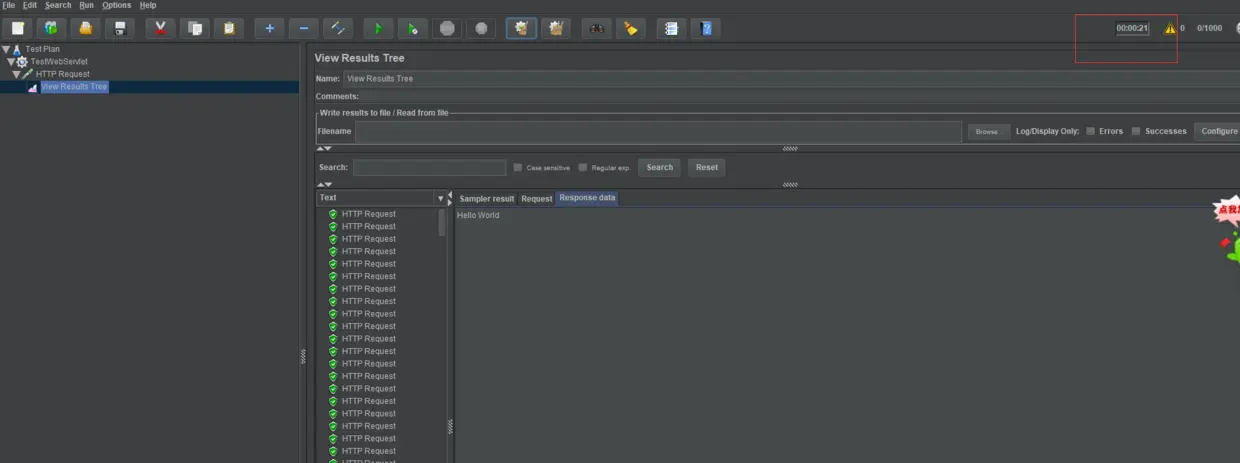The height and width of the screenshot is (463, 1240).
Task: Open Help with question mark icon
Action: [706, 28]
